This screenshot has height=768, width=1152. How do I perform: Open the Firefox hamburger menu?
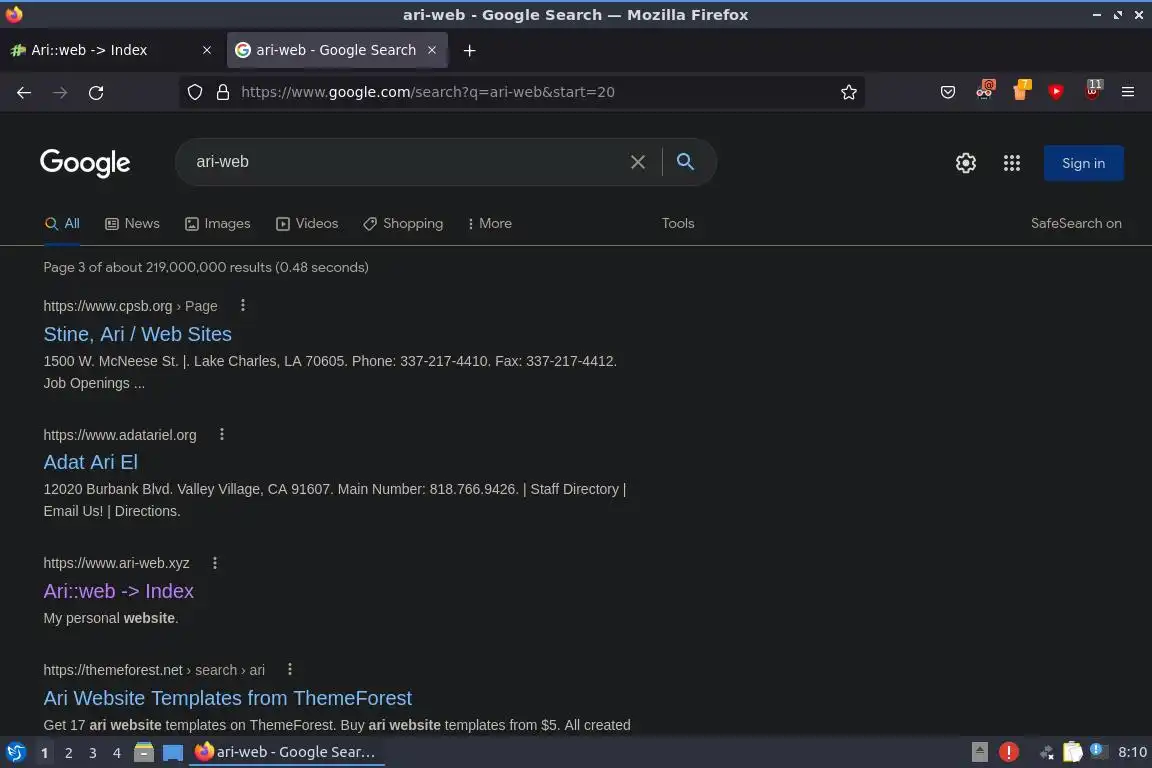click(1128, 92)
